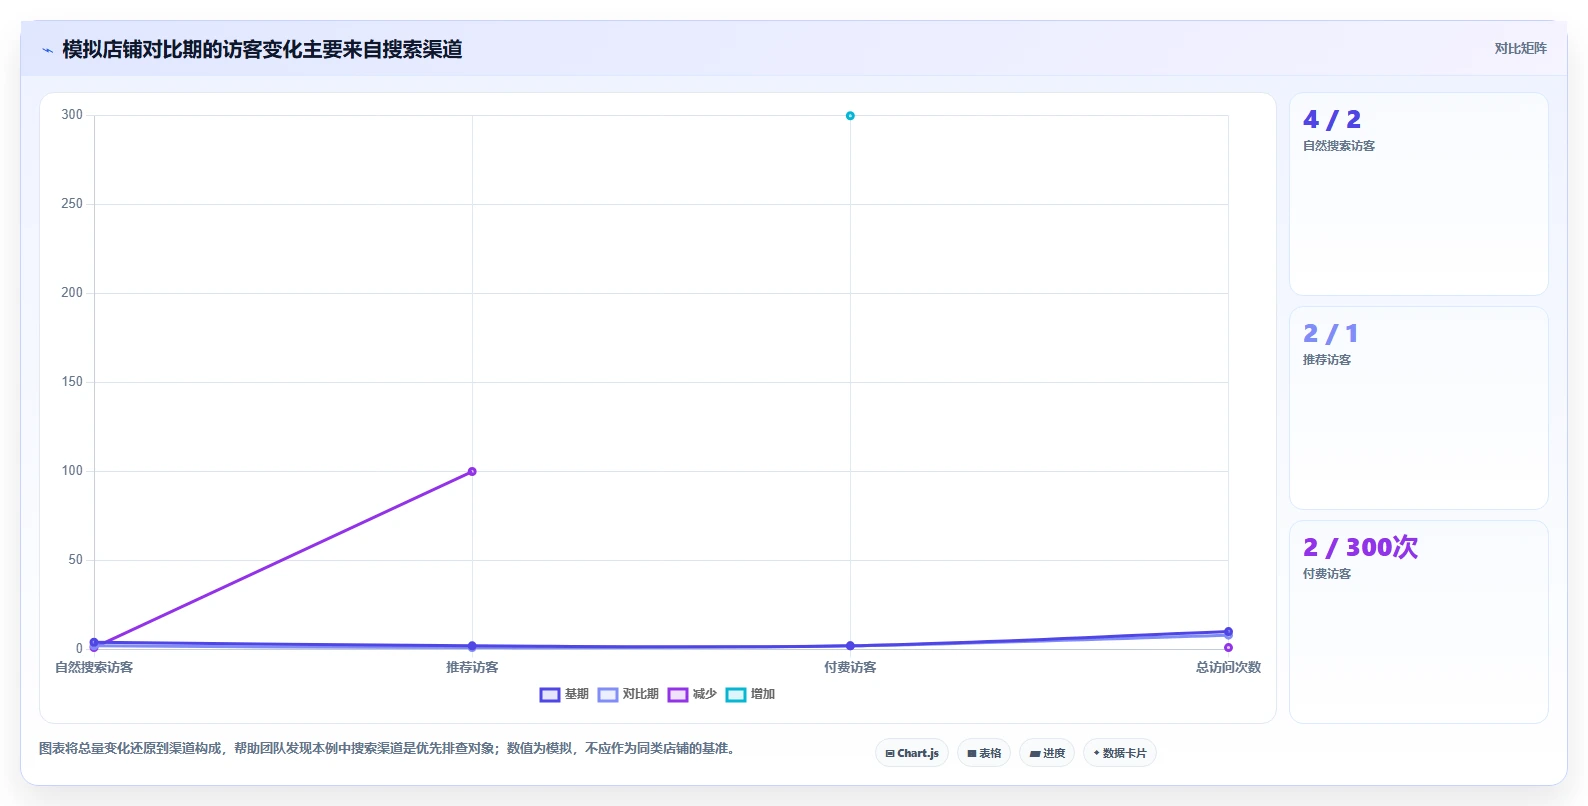Toggle the 减少 legend series

tap(692, 694)
